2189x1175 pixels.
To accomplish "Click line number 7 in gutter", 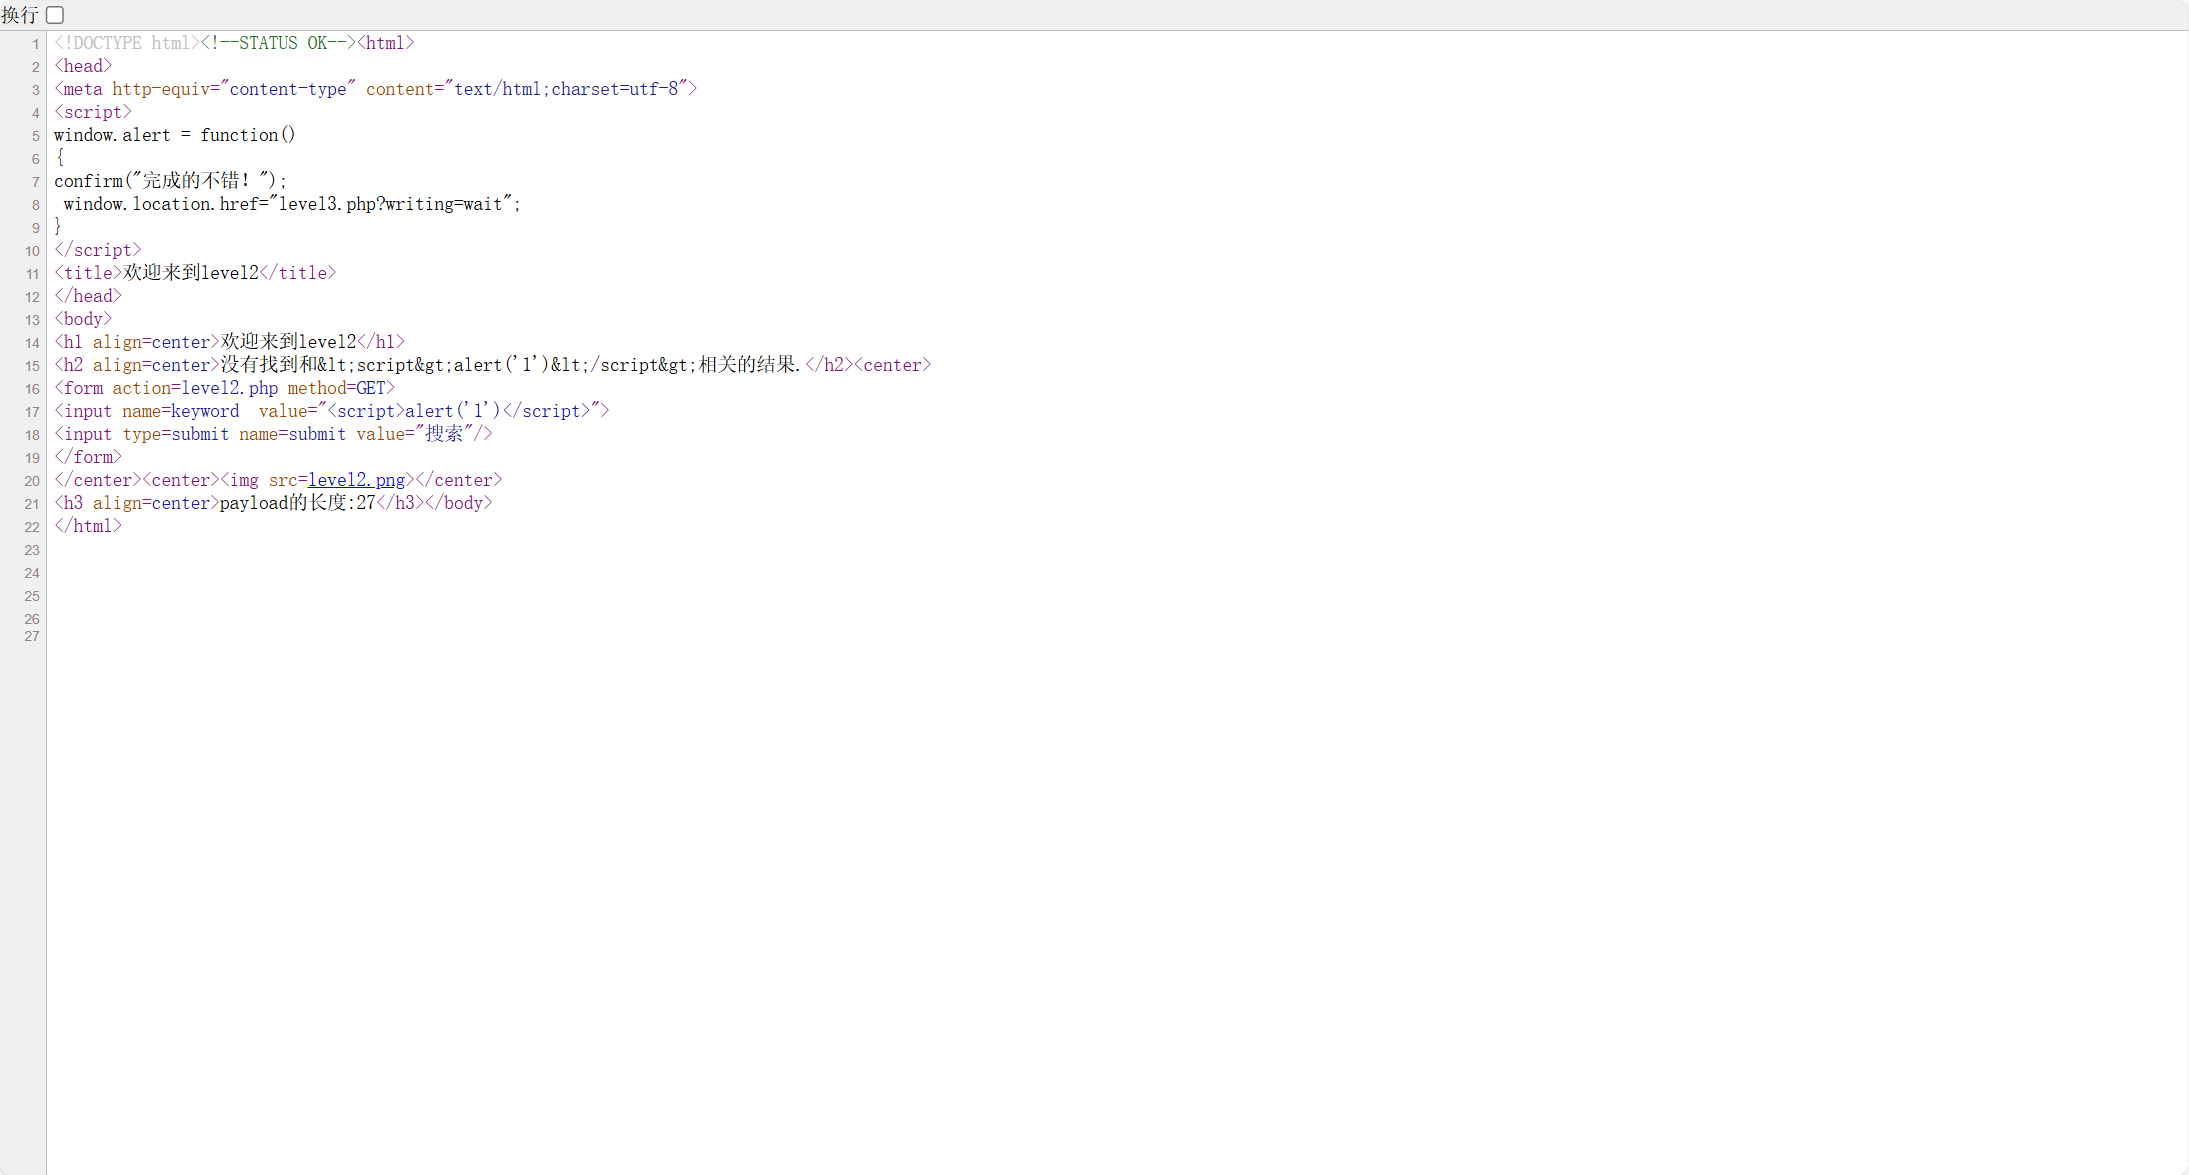I will click(x=35, y=182).
